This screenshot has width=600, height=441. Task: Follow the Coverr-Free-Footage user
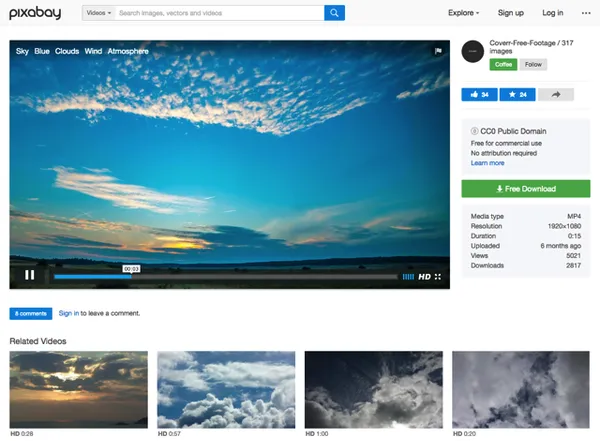point(533,64)
